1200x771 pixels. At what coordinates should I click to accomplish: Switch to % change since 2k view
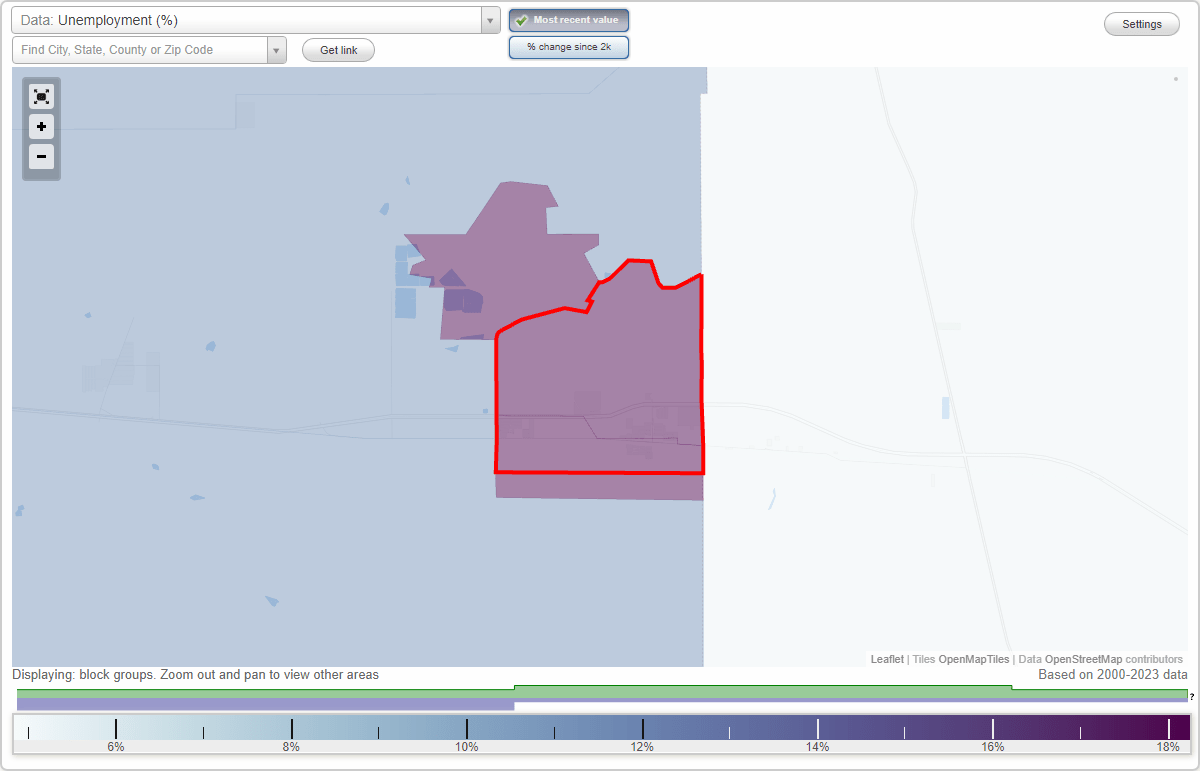point(568,46)
